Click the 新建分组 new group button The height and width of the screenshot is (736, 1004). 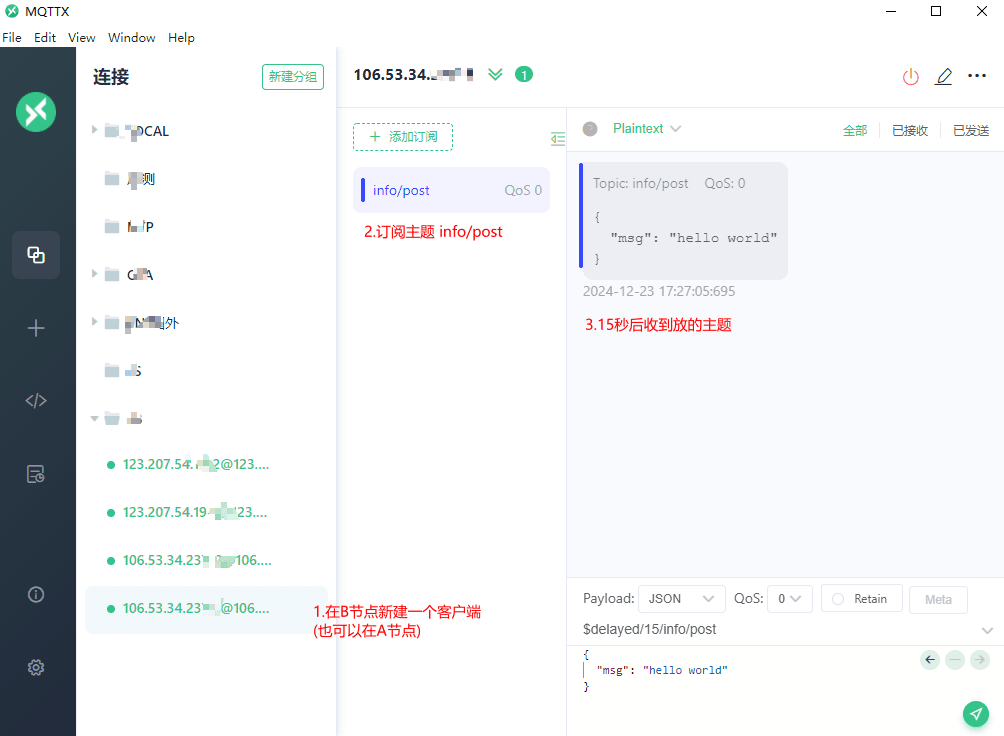pos(293,77)
